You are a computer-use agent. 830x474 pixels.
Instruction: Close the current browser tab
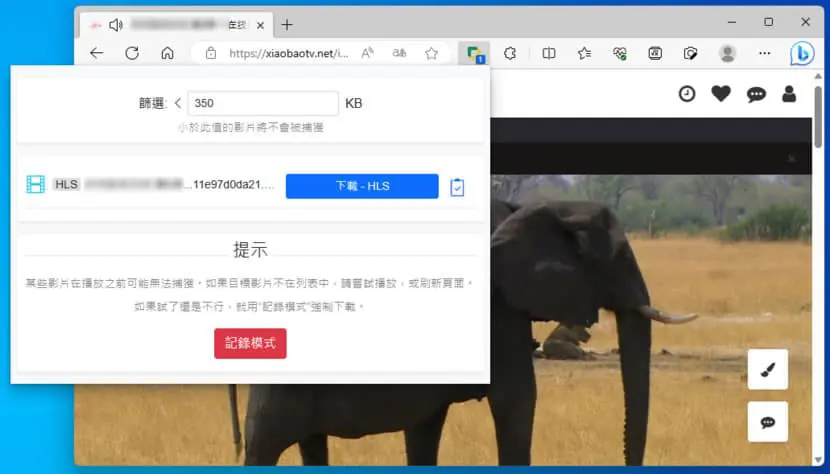(x=260, y=25)
